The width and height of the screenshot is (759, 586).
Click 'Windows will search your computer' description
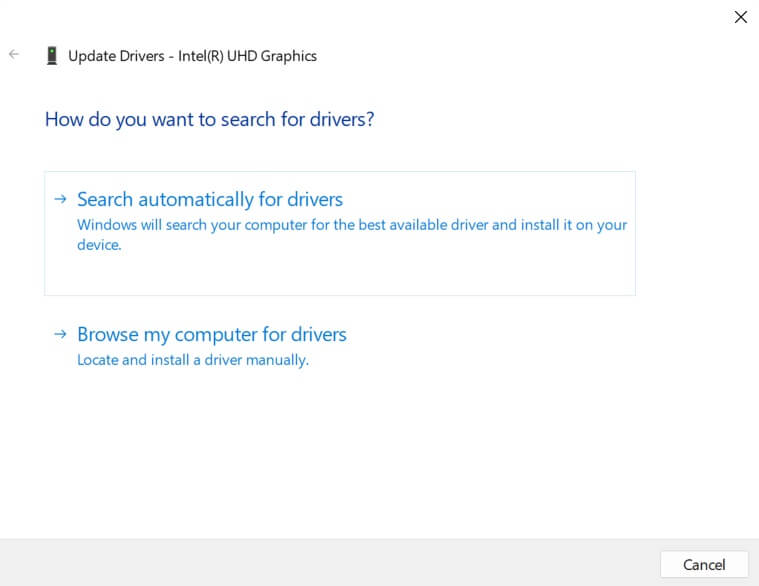pos(352,235)
